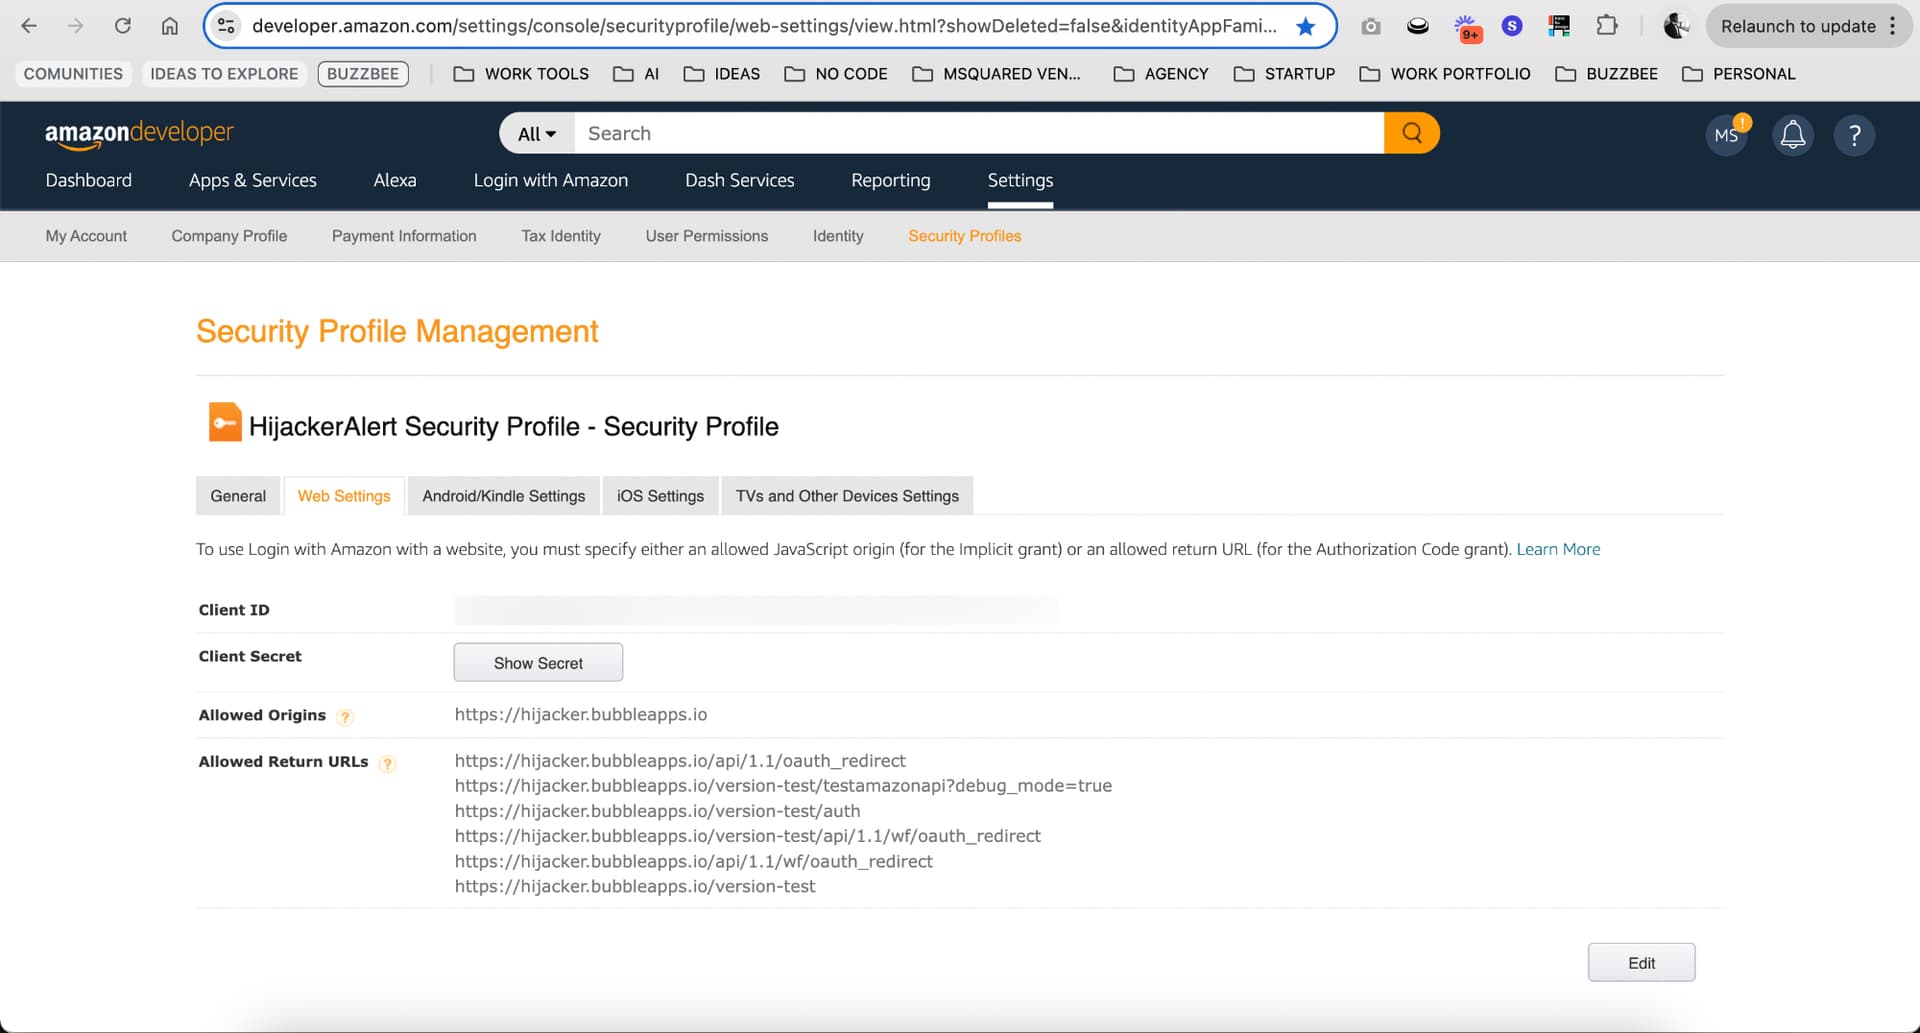1920x1033 pixels.
Task: Open Tax Identity submenu
Action: pyautogui.click(x=561, y=236)
